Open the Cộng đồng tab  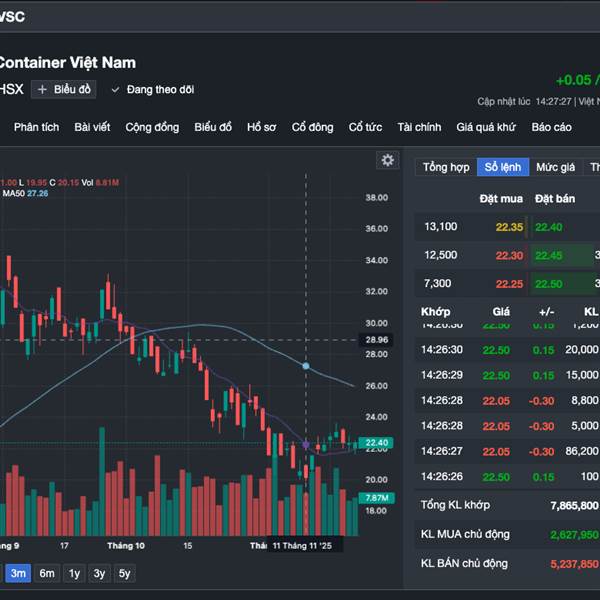coord(152,127)
